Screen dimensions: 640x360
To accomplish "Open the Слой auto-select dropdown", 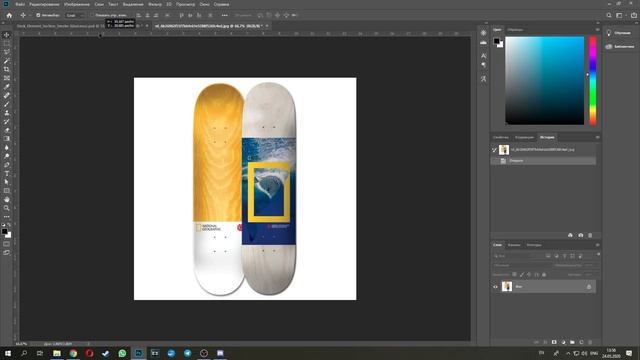I will [x=75, y=16].
